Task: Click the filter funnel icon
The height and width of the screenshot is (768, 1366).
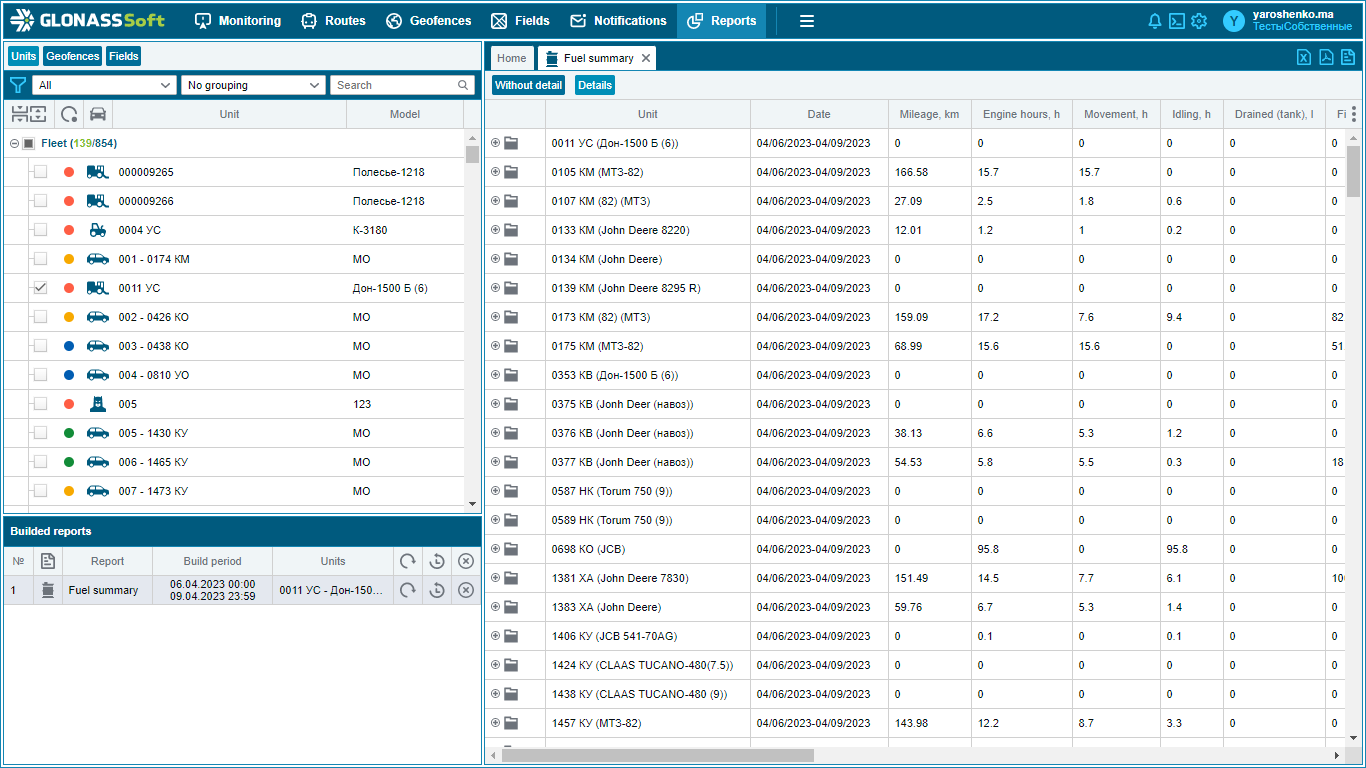Action: (x=18, y=85)
